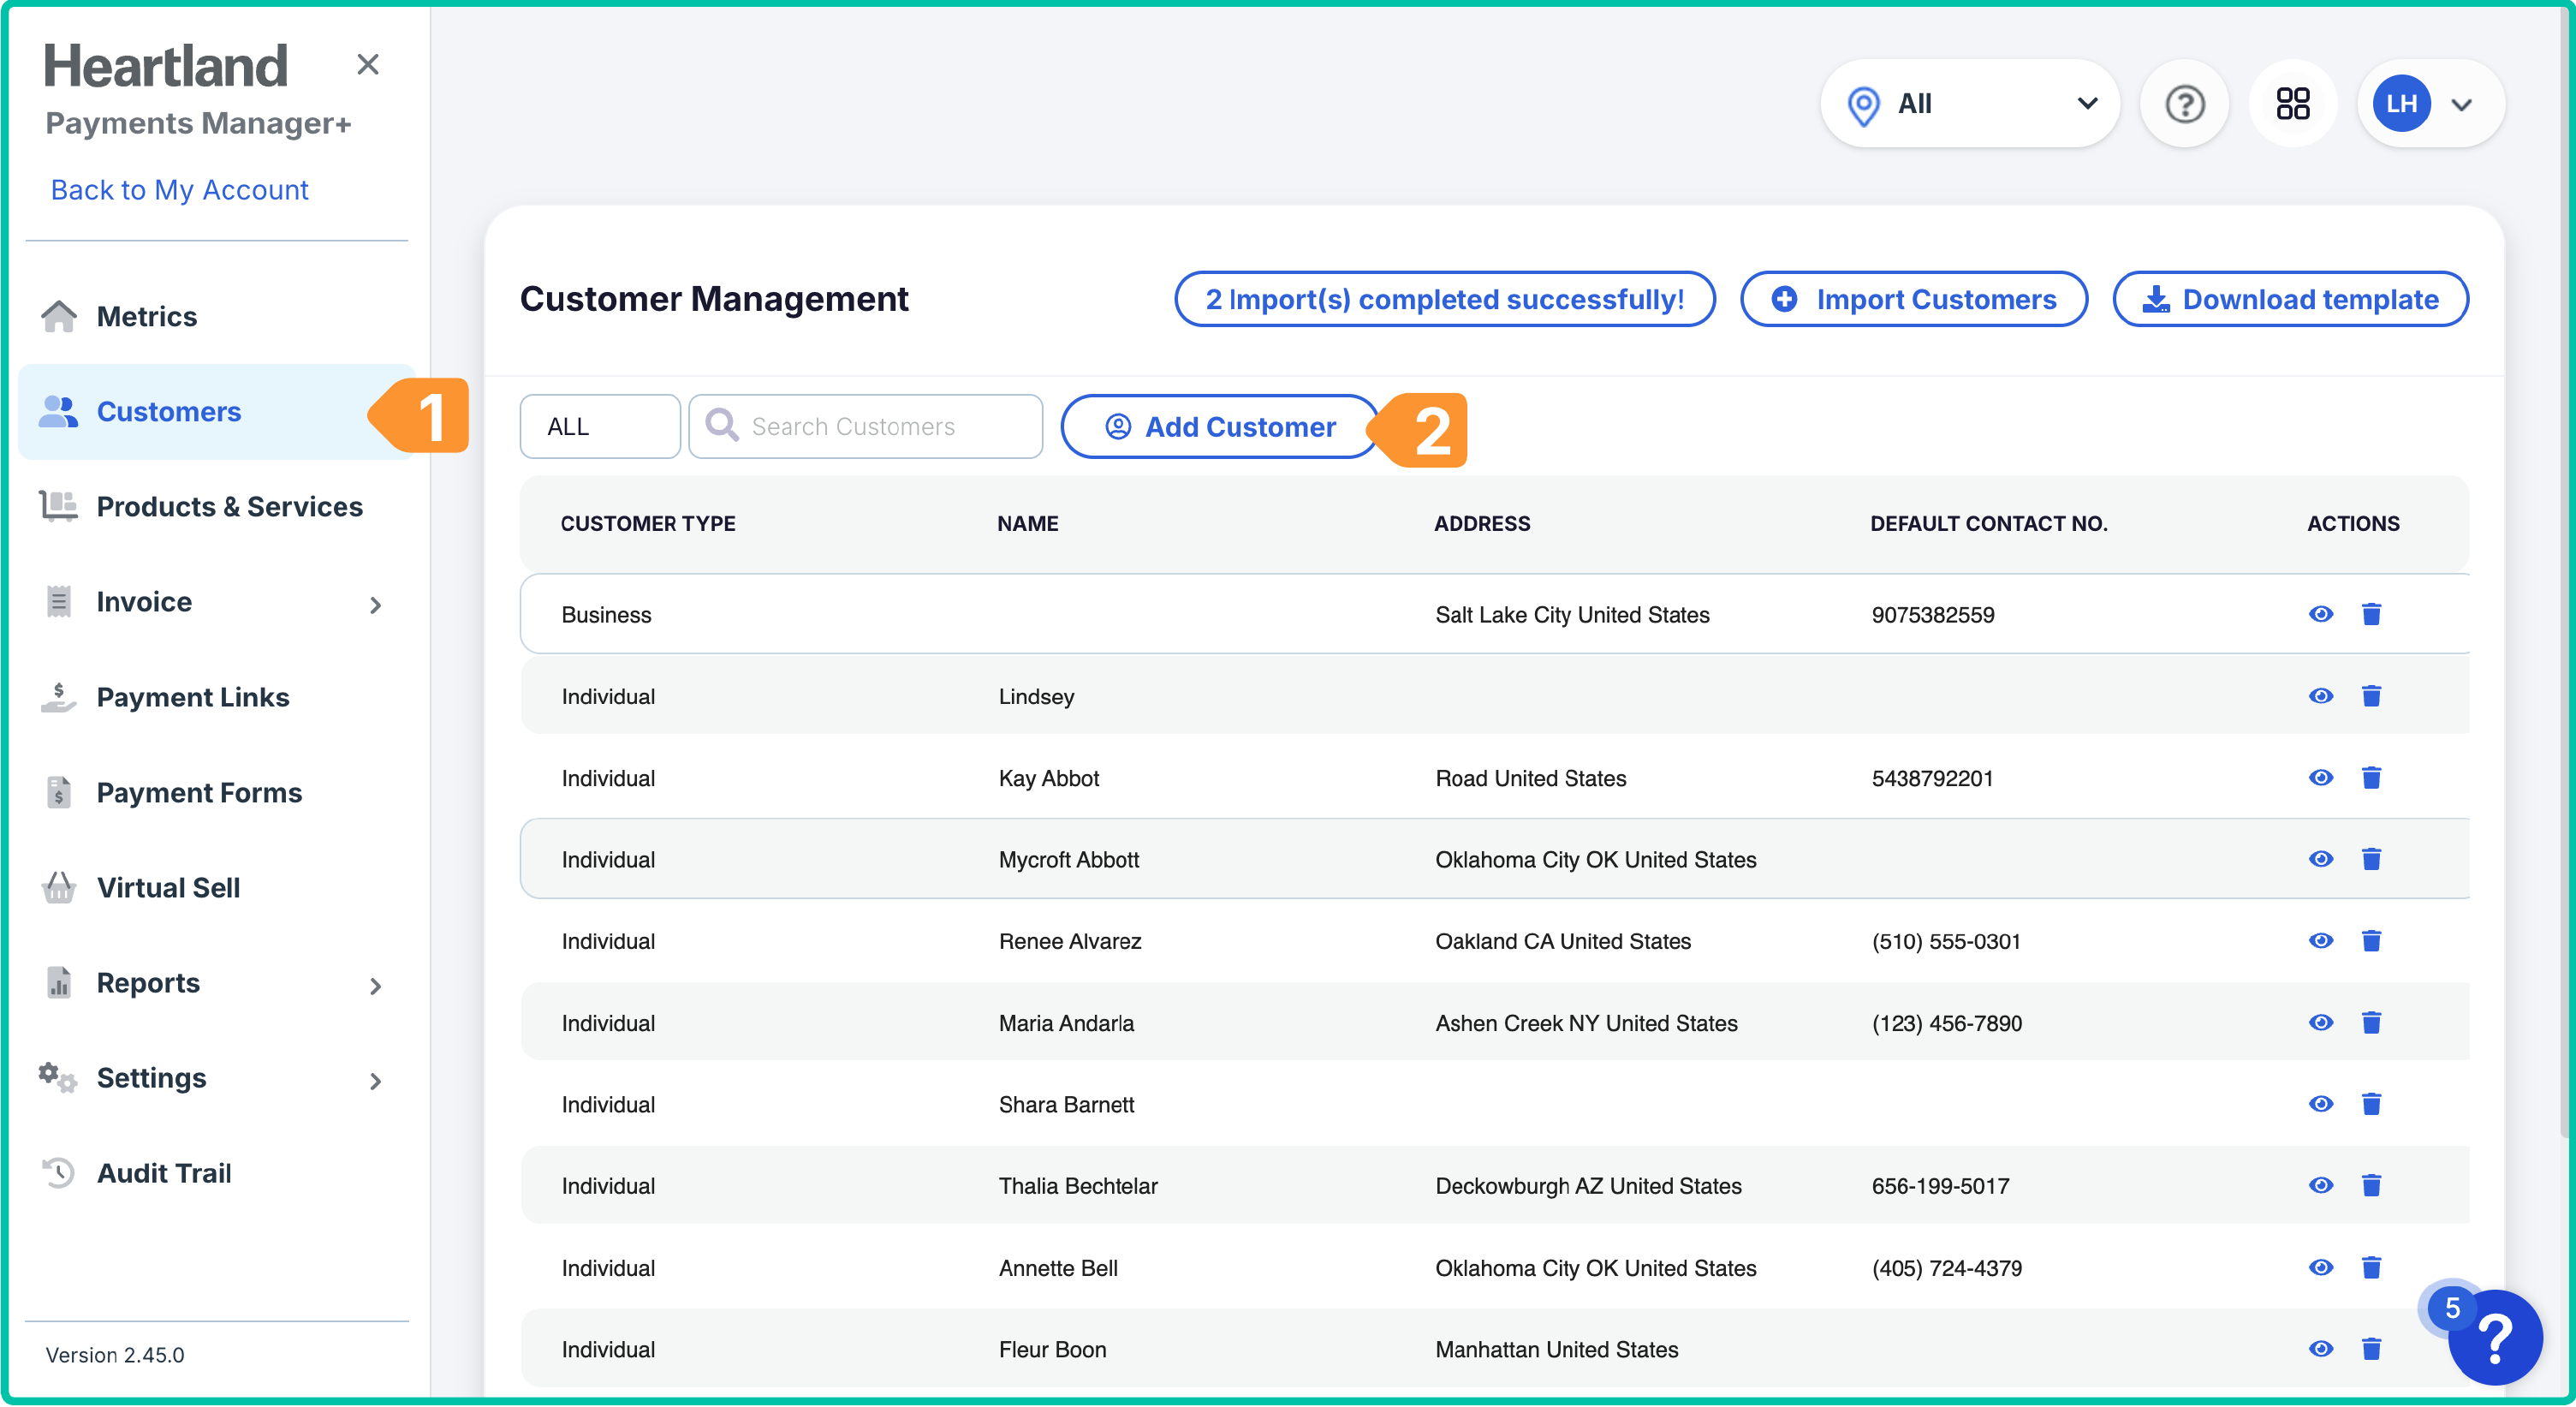Click Download template button

2291,299
